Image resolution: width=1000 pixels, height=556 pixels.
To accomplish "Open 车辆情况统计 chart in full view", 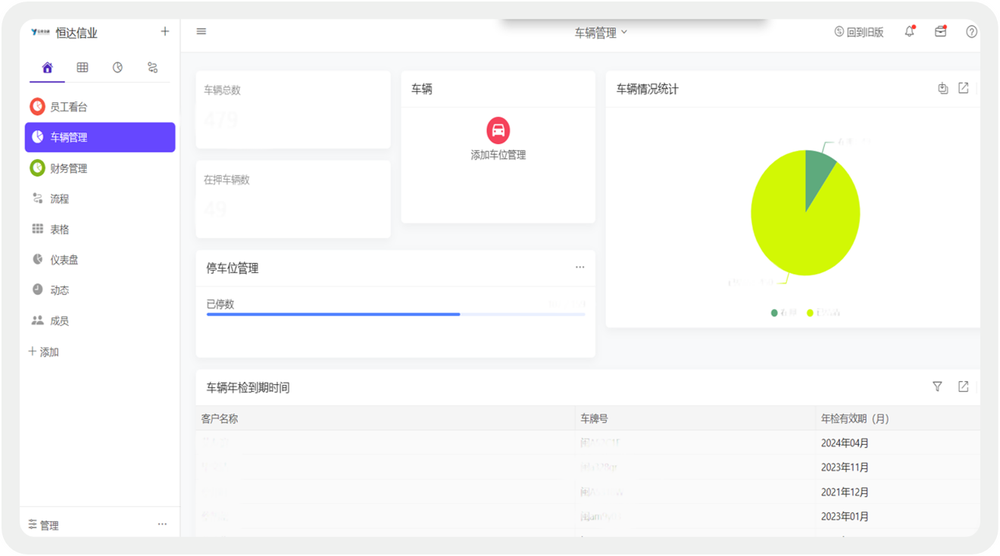I will pyautogui.click(x=963, y=88).
